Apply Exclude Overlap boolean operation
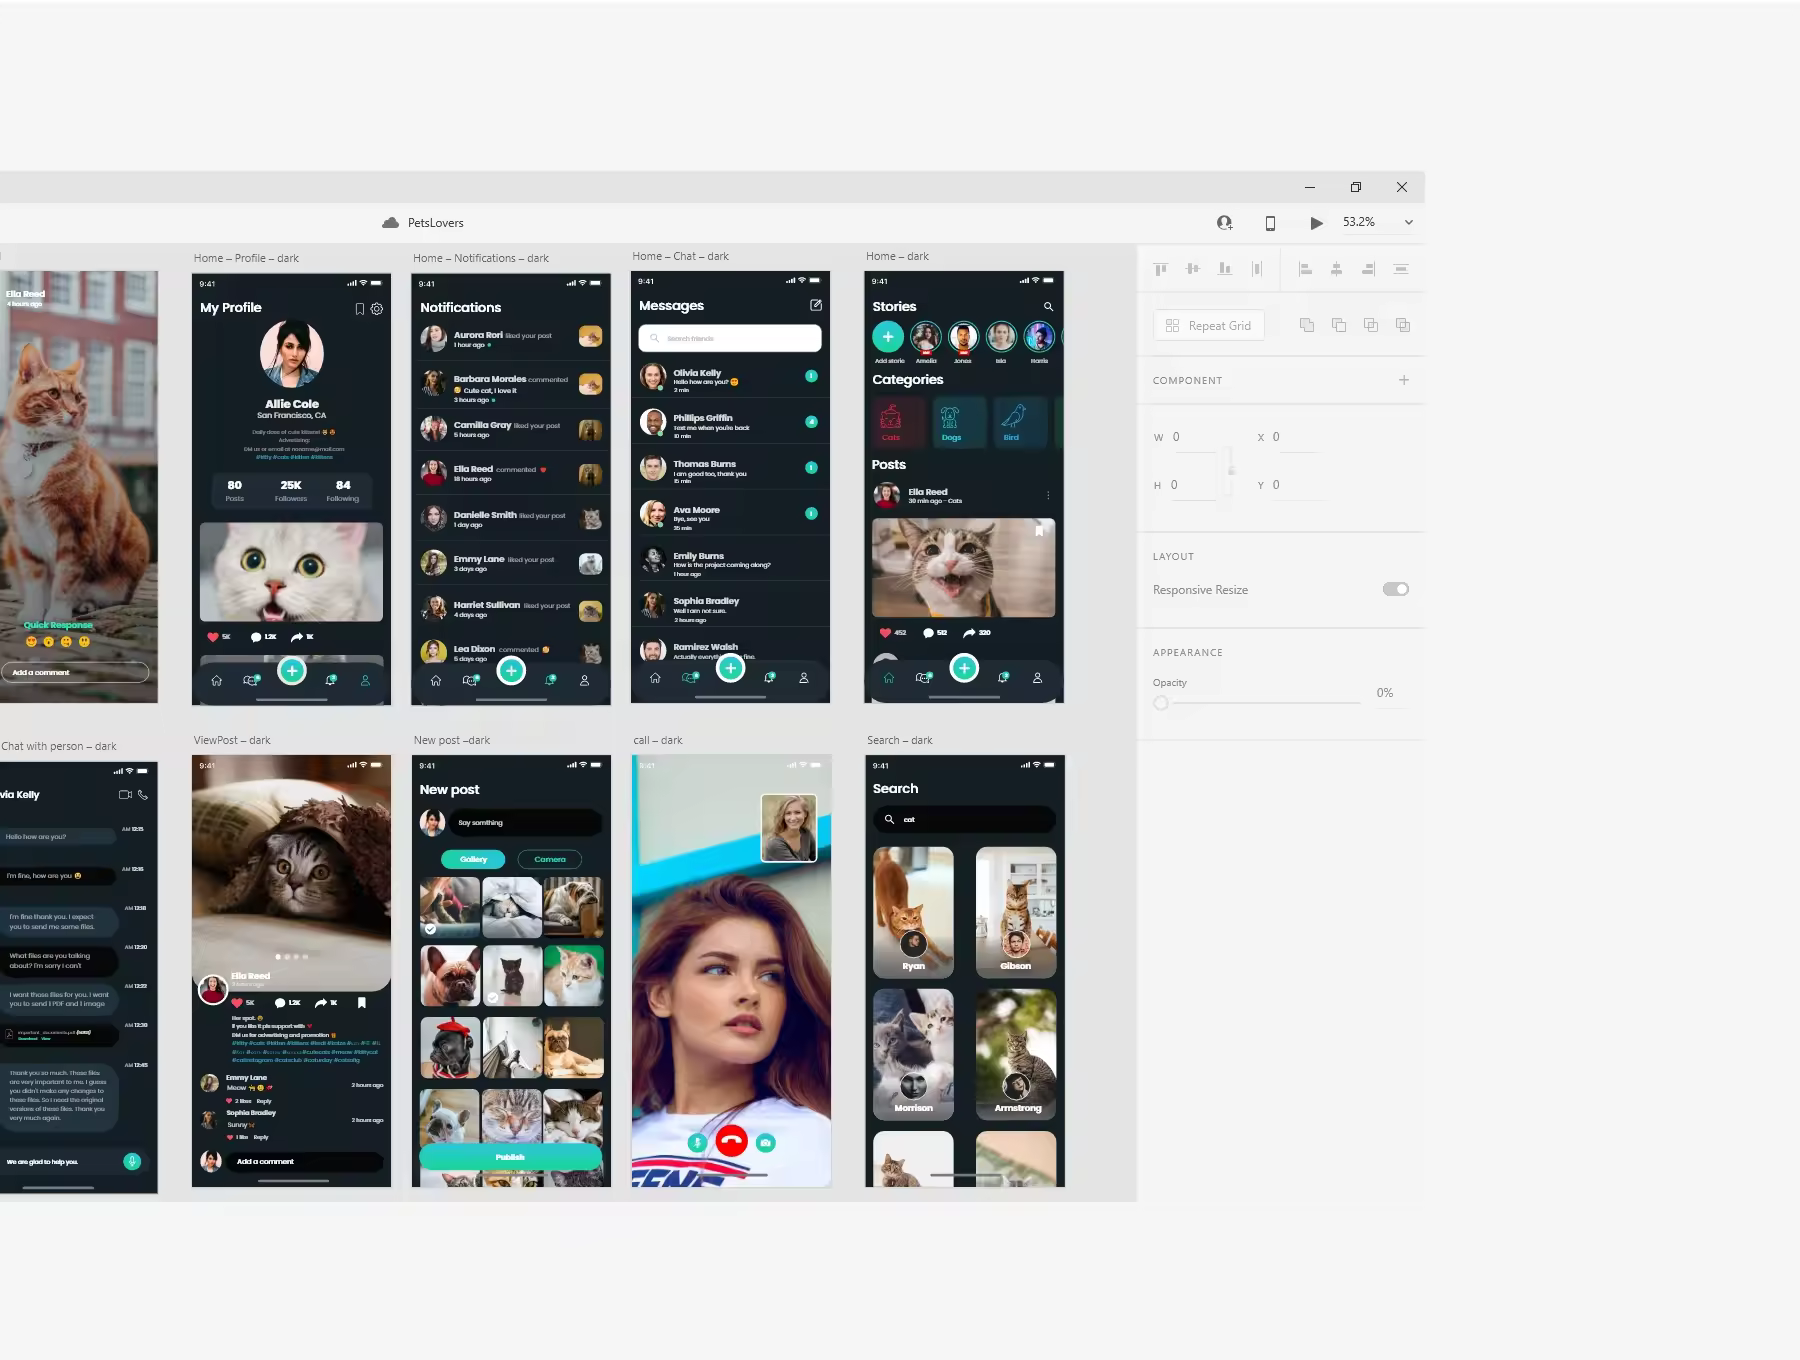 click(x=1402, y=325)
